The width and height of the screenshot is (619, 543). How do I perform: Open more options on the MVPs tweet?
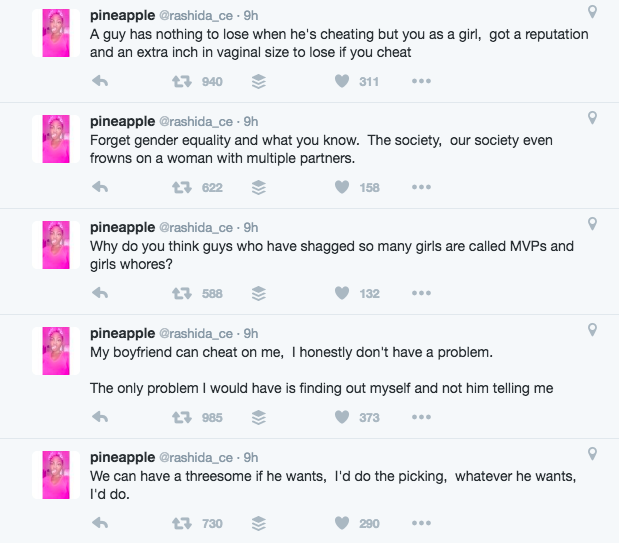421,293
